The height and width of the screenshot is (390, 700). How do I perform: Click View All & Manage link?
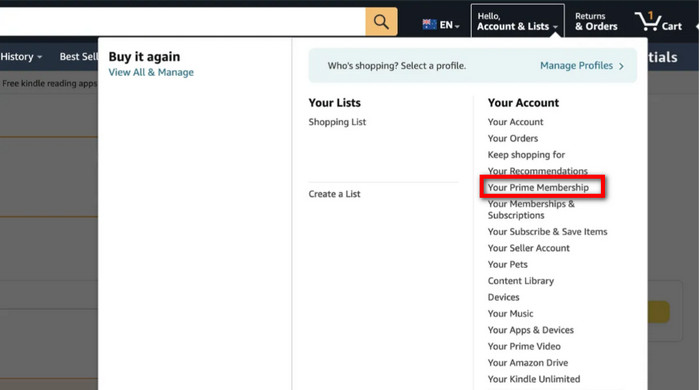151,72
